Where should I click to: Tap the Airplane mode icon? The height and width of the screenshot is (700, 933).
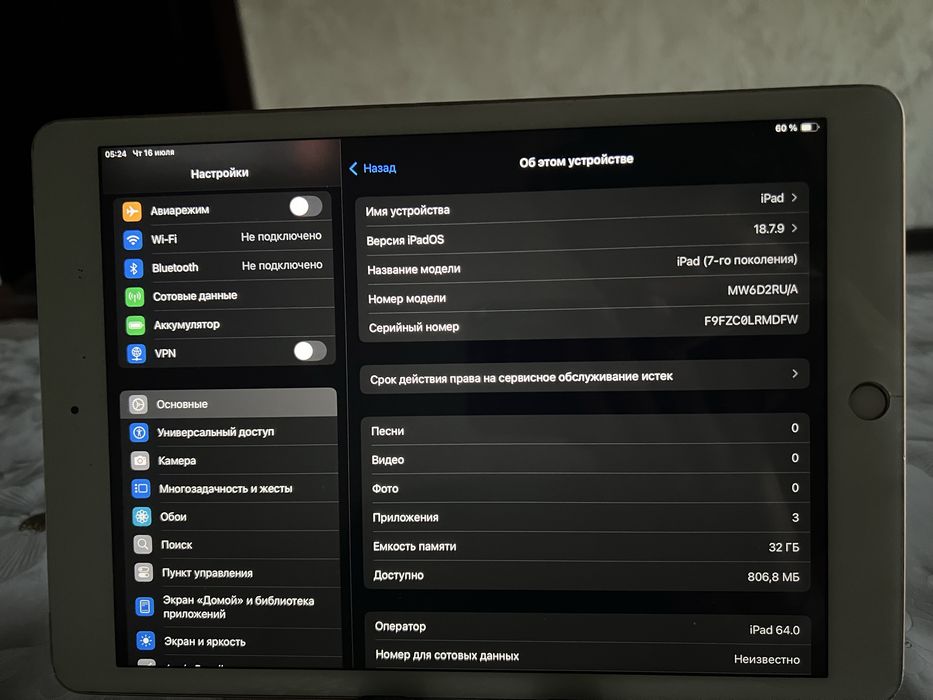pos(132,211)
